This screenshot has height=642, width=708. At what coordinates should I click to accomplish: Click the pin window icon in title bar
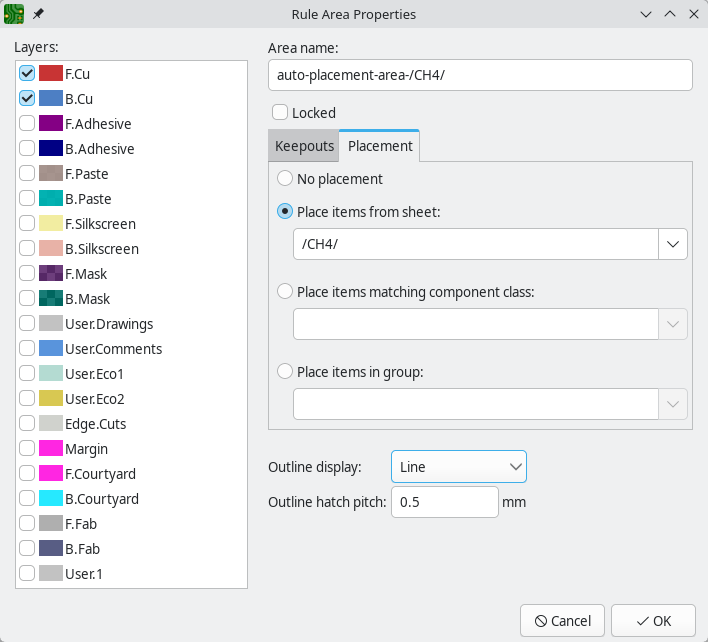click(x=38, y=14)
